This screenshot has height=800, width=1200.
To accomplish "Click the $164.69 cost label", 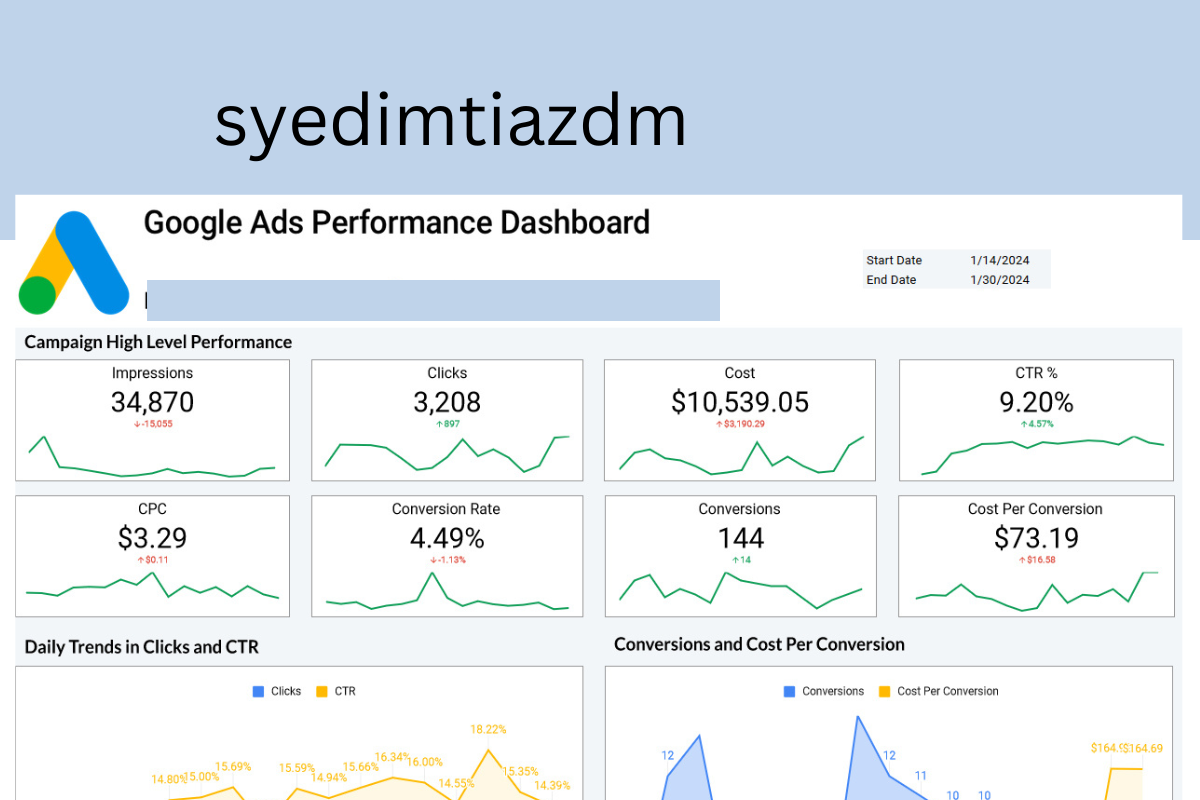I will point(1143,748).
